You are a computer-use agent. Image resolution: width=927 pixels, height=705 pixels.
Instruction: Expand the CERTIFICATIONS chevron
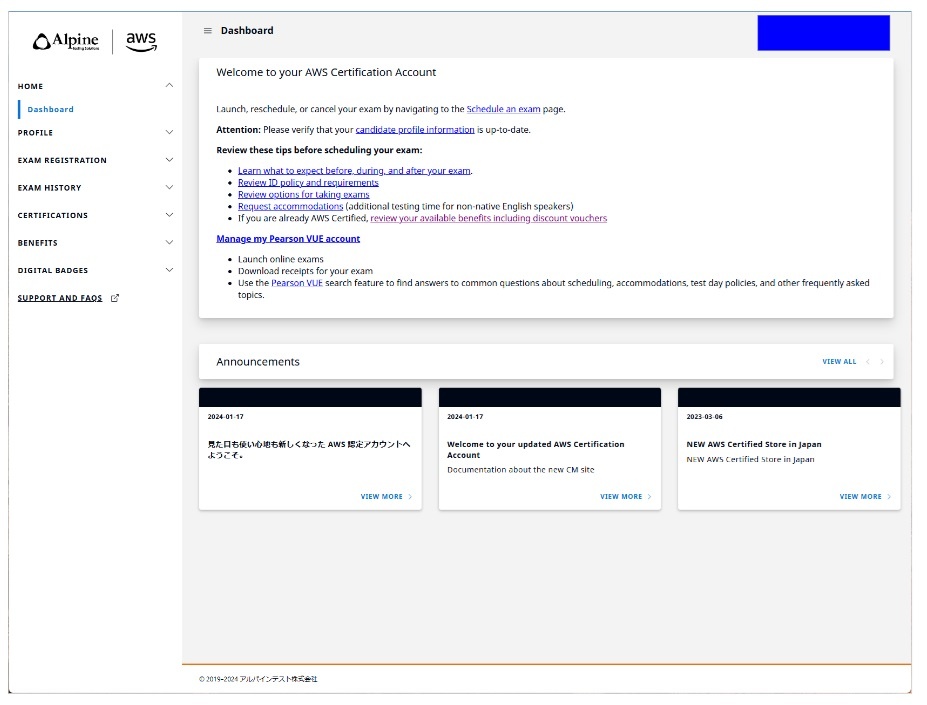(x=169, y=215)
